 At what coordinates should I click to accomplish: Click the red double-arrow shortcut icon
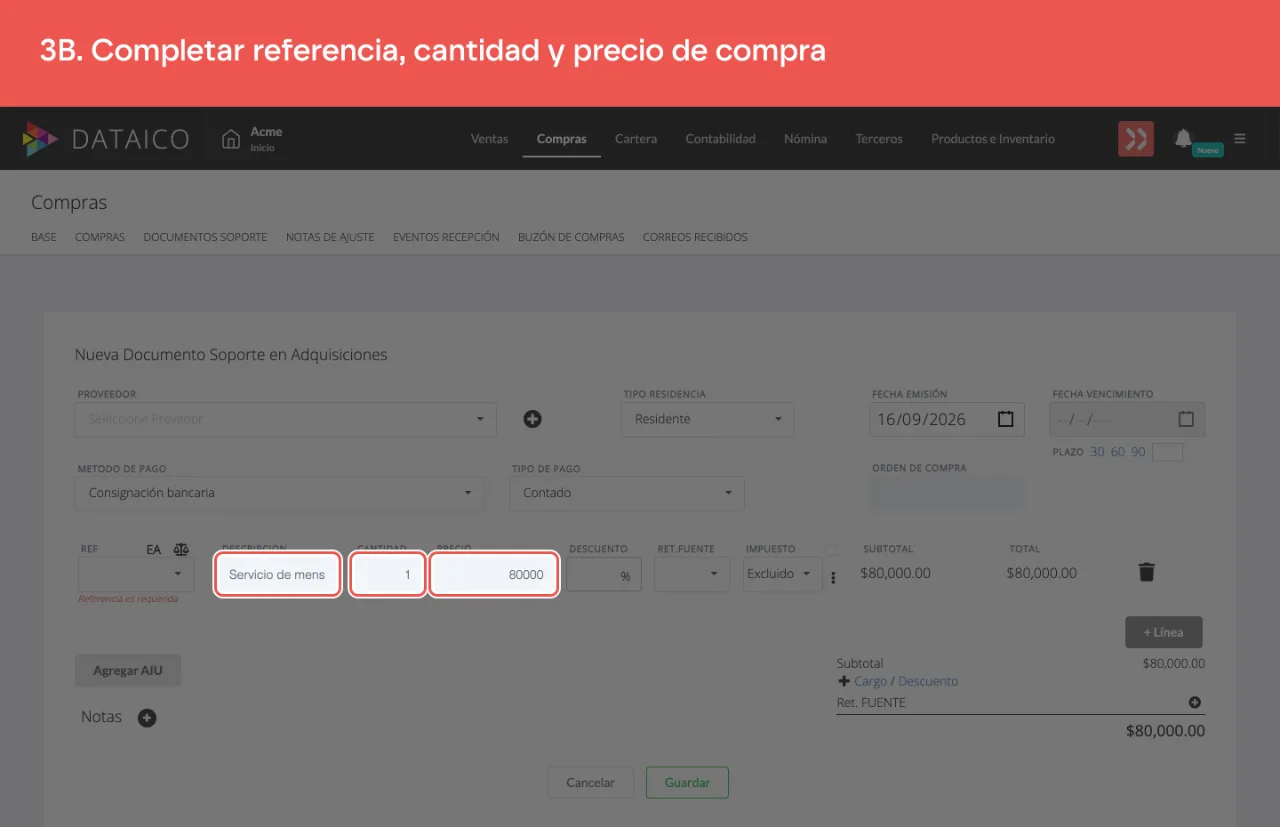(x=1136, y=139)
